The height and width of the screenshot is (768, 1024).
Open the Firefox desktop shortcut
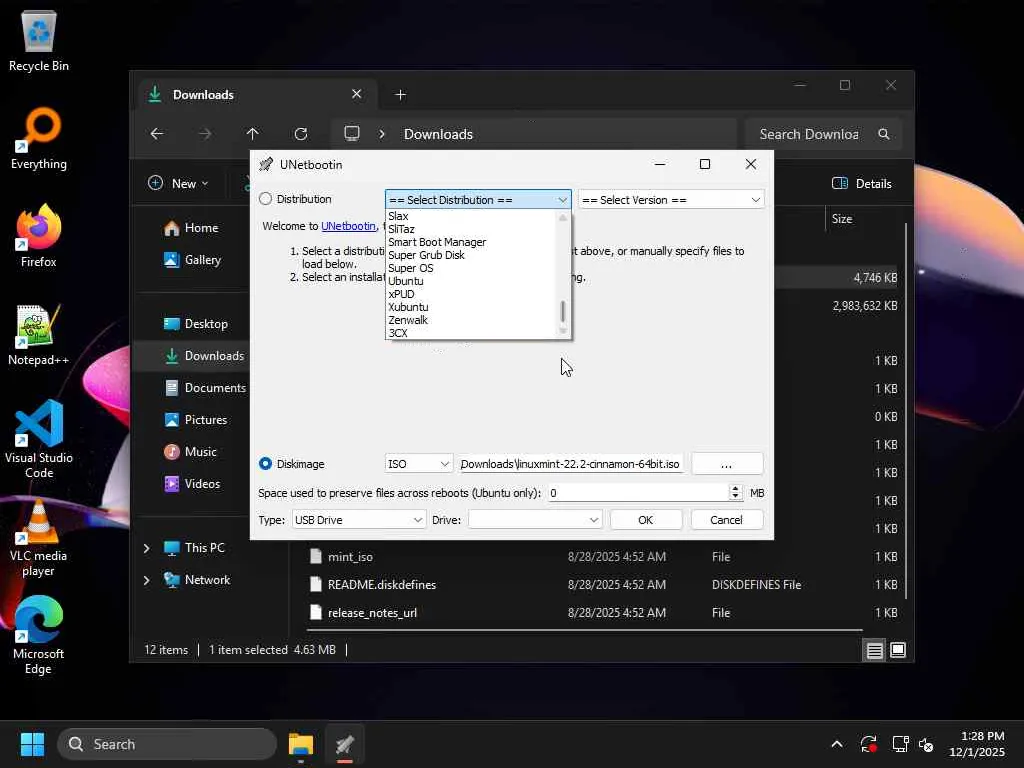[x=39, y=236]
